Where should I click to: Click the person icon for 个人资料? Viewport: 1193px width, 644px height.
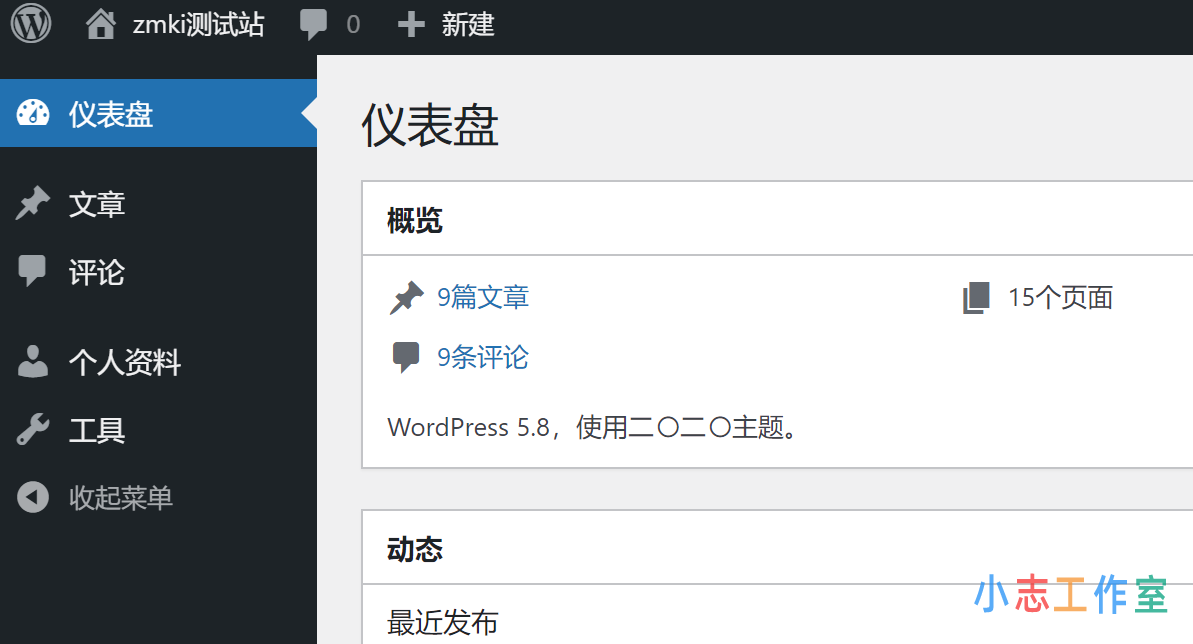[x=33, y=363]
